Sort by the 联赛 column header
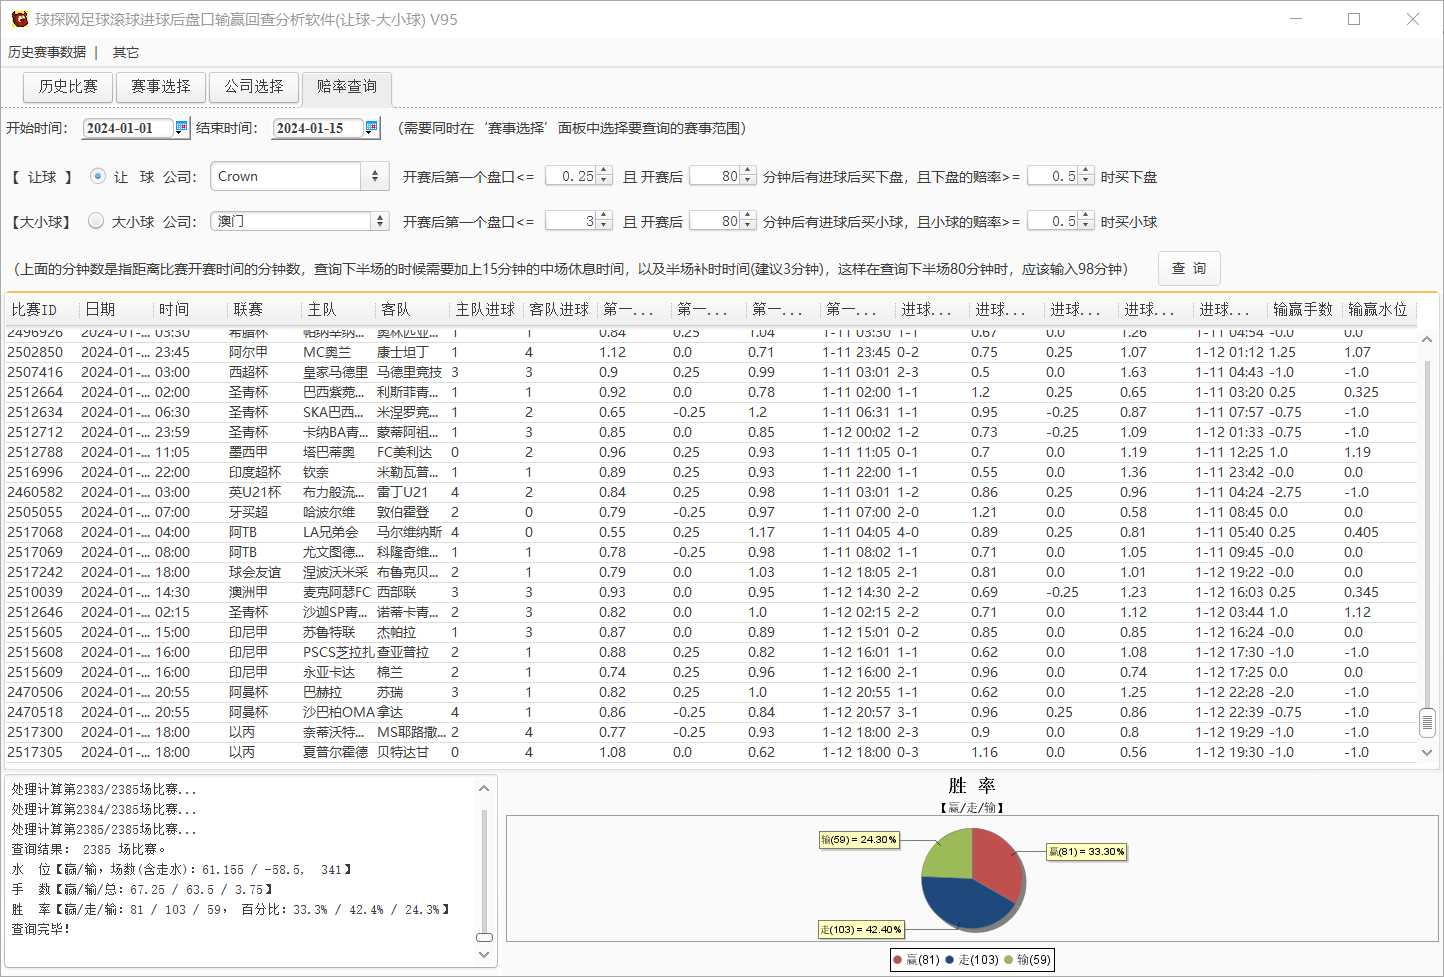Image resolution: width=1444 pixels, height=977 pixels. tap(265, 309)
